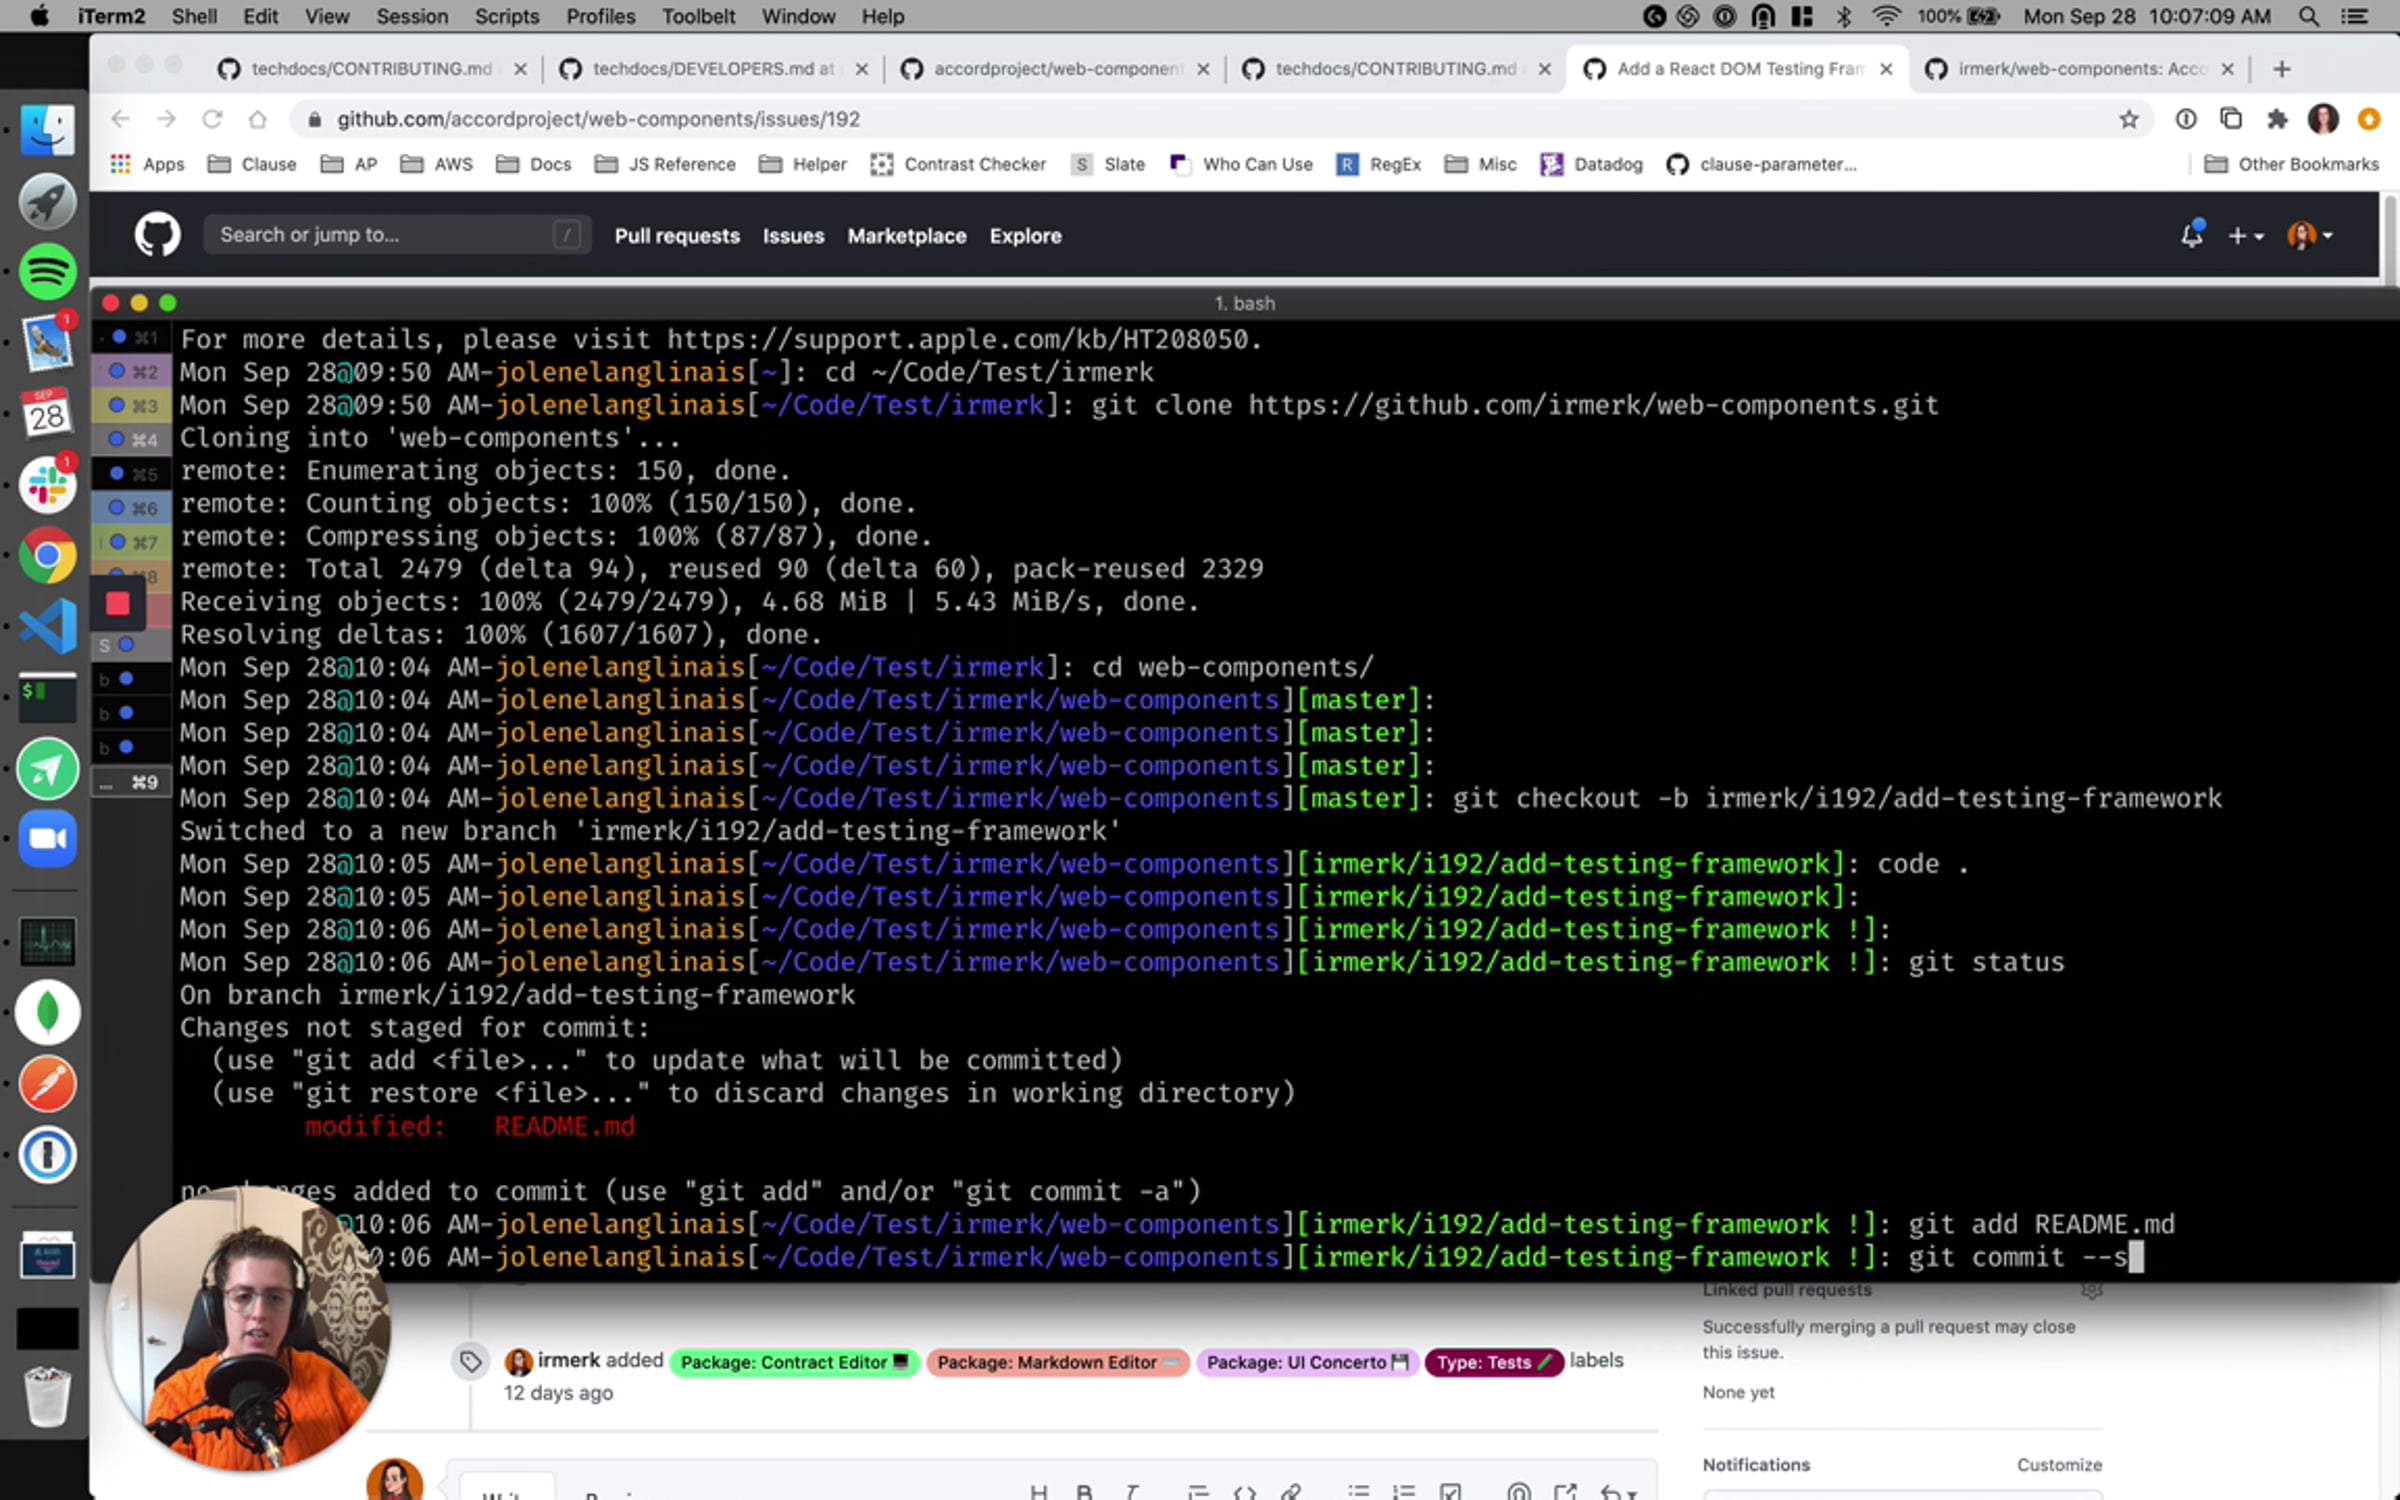Click the Type: Tests label
This screenshot has height=1500, width=2400.
point(1493,1362)
